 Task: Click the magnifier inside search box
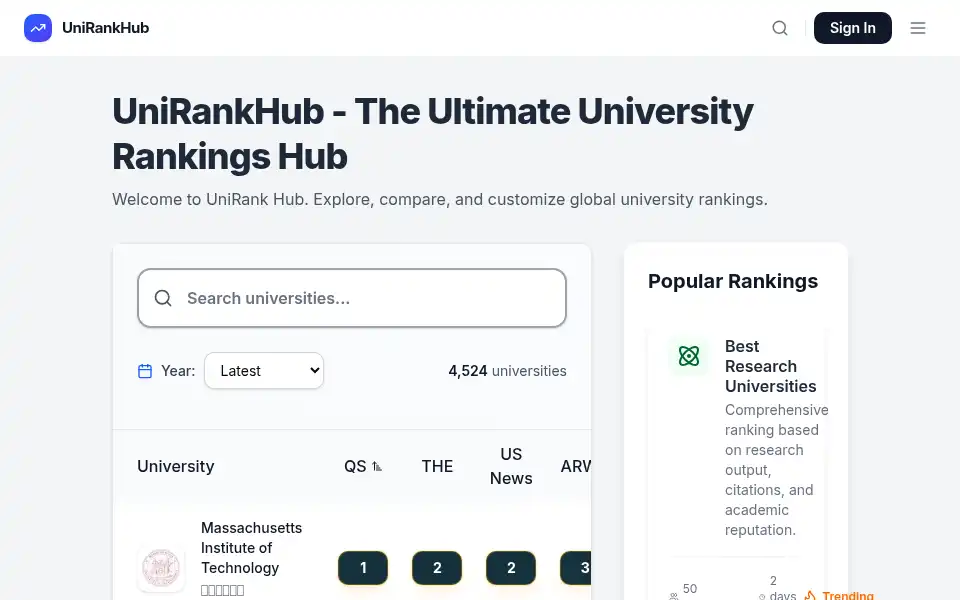pyautogui.click(x=163, y=298)
